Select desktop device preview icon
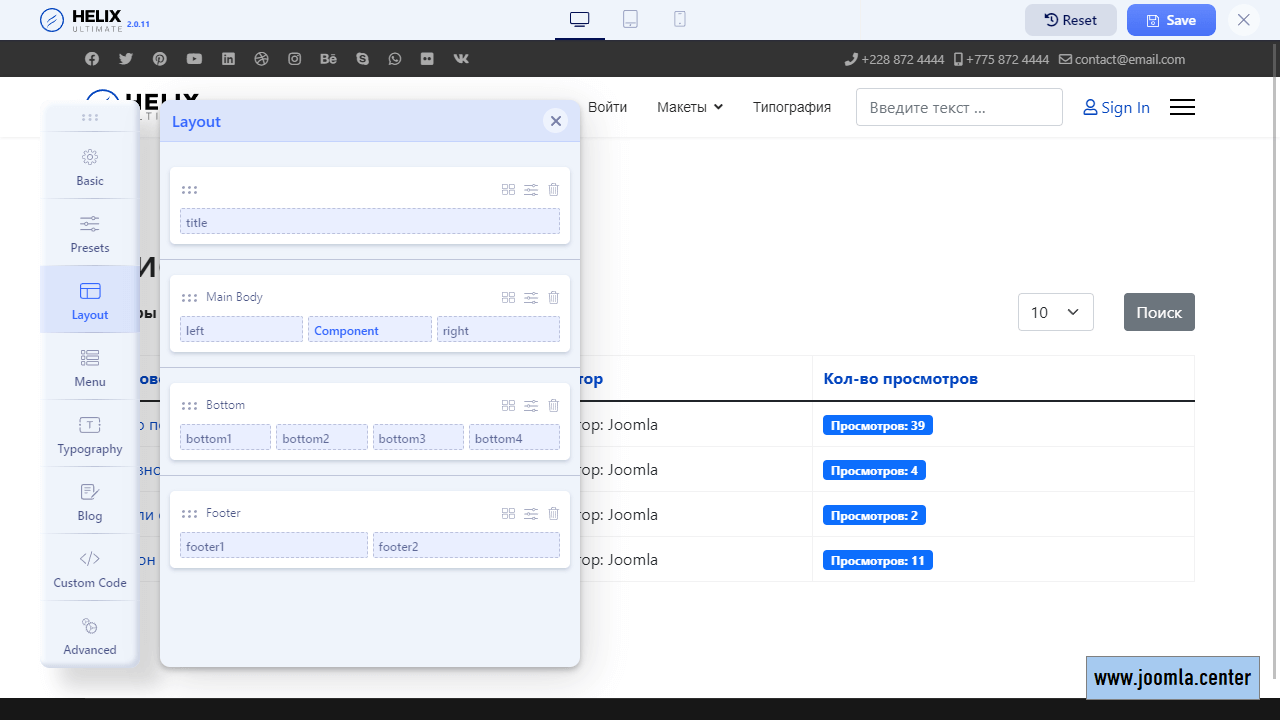The height and width of the screenshot is (720, 1280). (x=580, y=19)
